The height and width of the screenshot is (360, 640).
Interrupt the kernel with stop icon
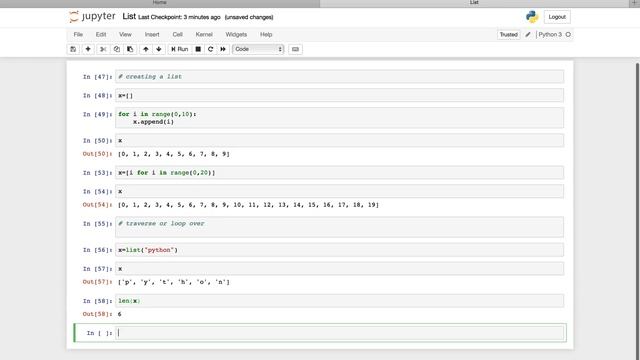[198, 49]
